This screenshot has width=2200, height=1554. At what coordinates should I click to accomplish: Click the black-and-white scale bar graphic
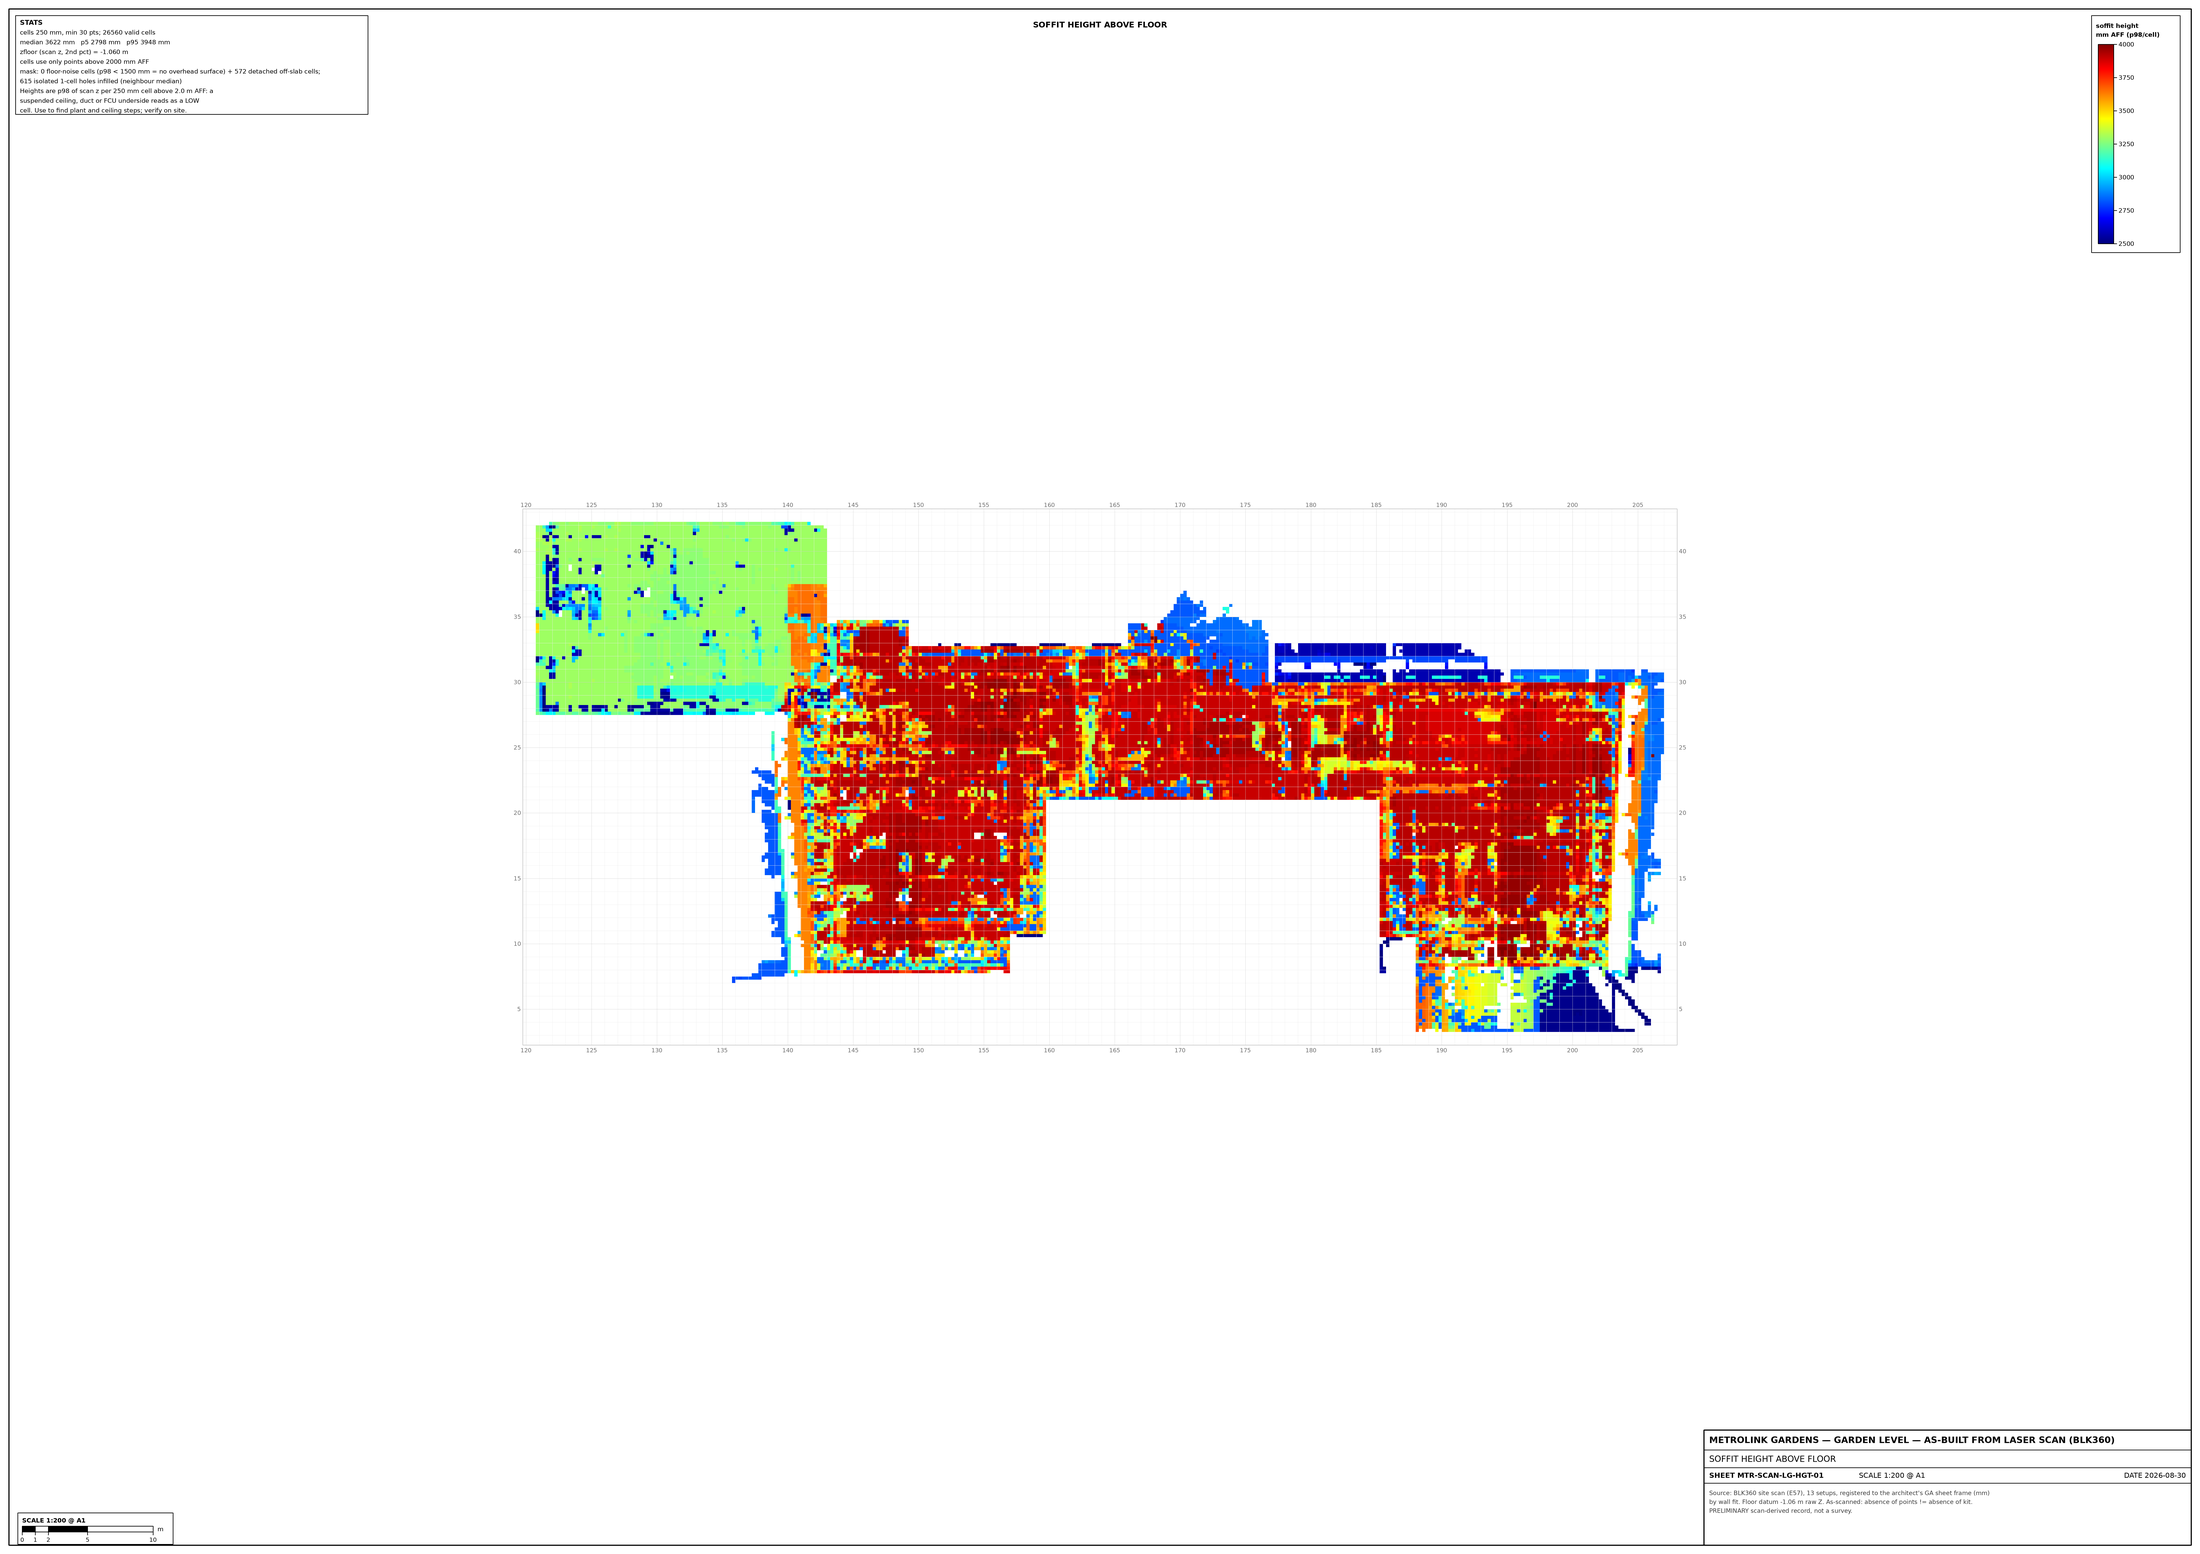pyautogui.click(x=87, y=1530)
